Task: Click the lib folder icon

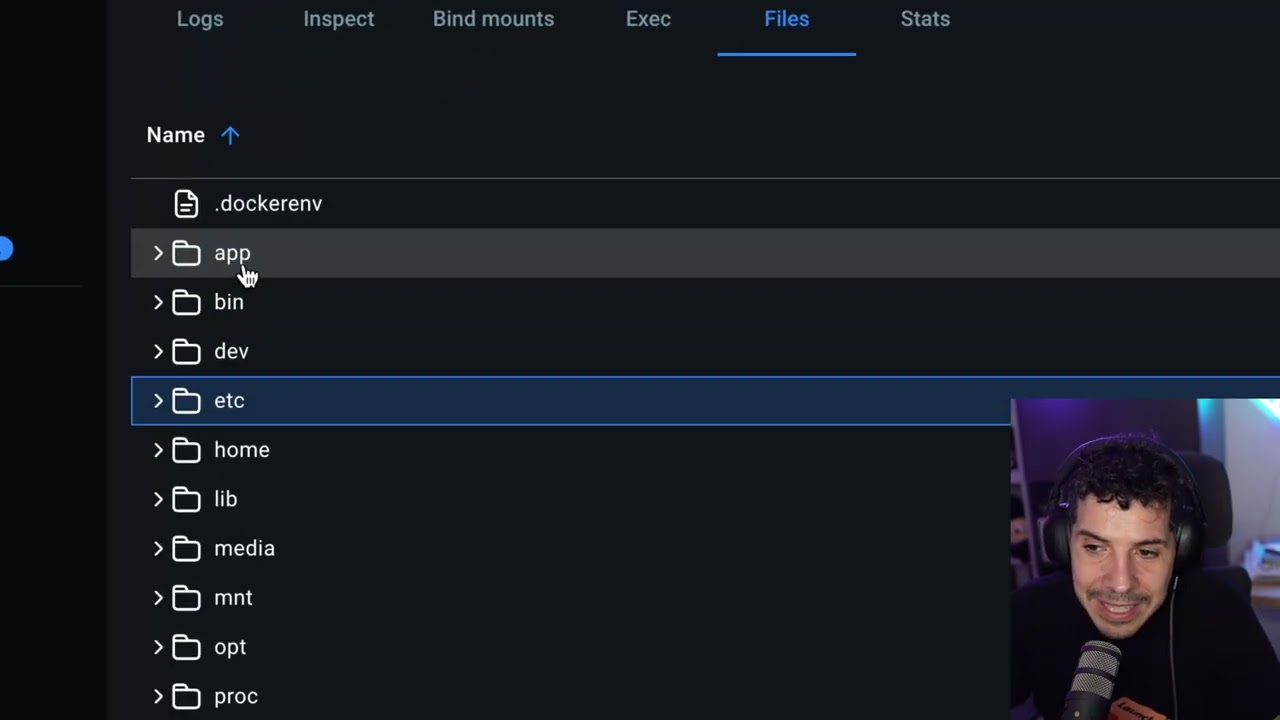Action: (186, 499)
